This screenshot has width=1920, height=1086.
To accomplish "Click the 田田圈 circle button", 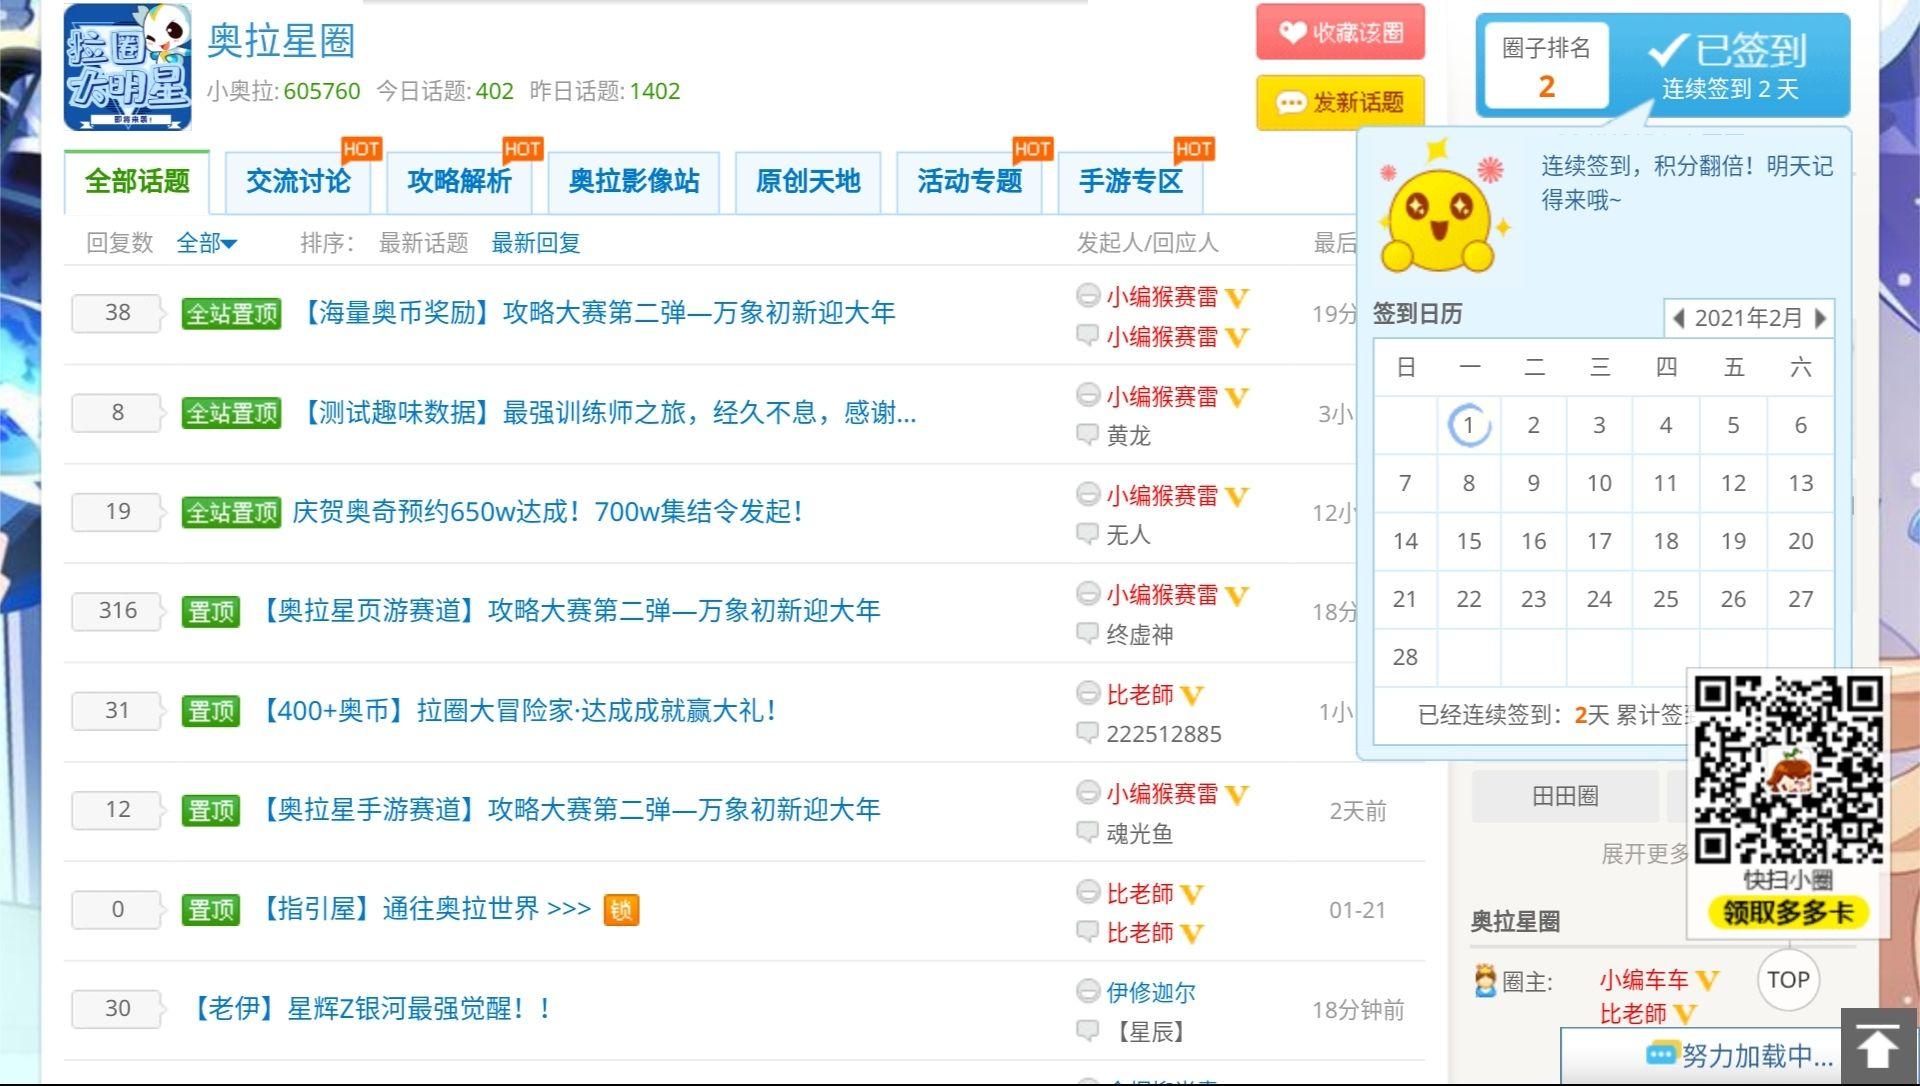I will (x=1565, y=796).
